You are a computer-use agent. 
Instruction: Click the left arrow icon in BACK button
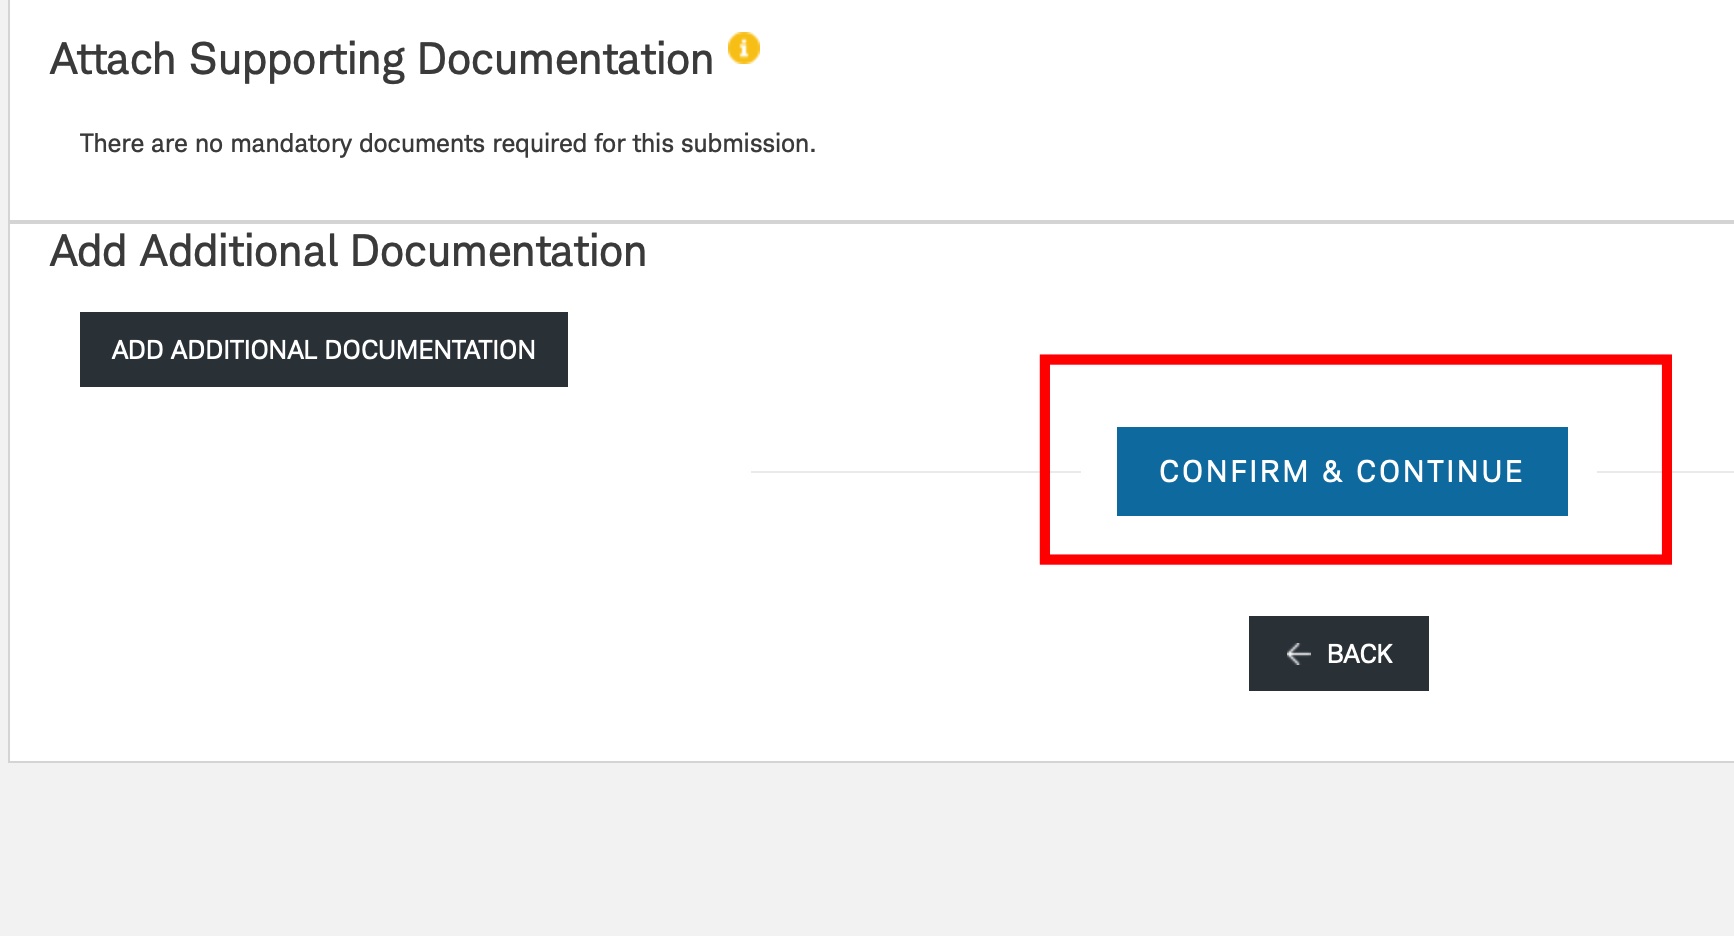[x=1298, y=654]
